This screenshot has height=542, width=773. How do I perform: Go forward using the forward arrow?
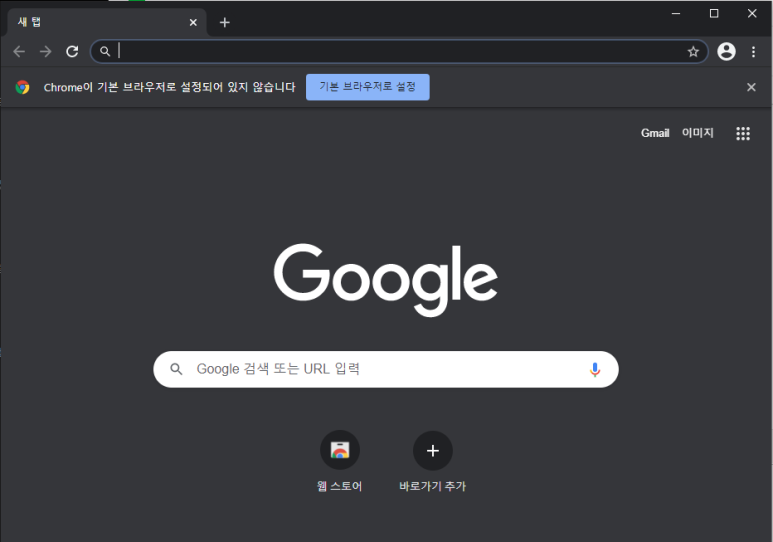46,51
